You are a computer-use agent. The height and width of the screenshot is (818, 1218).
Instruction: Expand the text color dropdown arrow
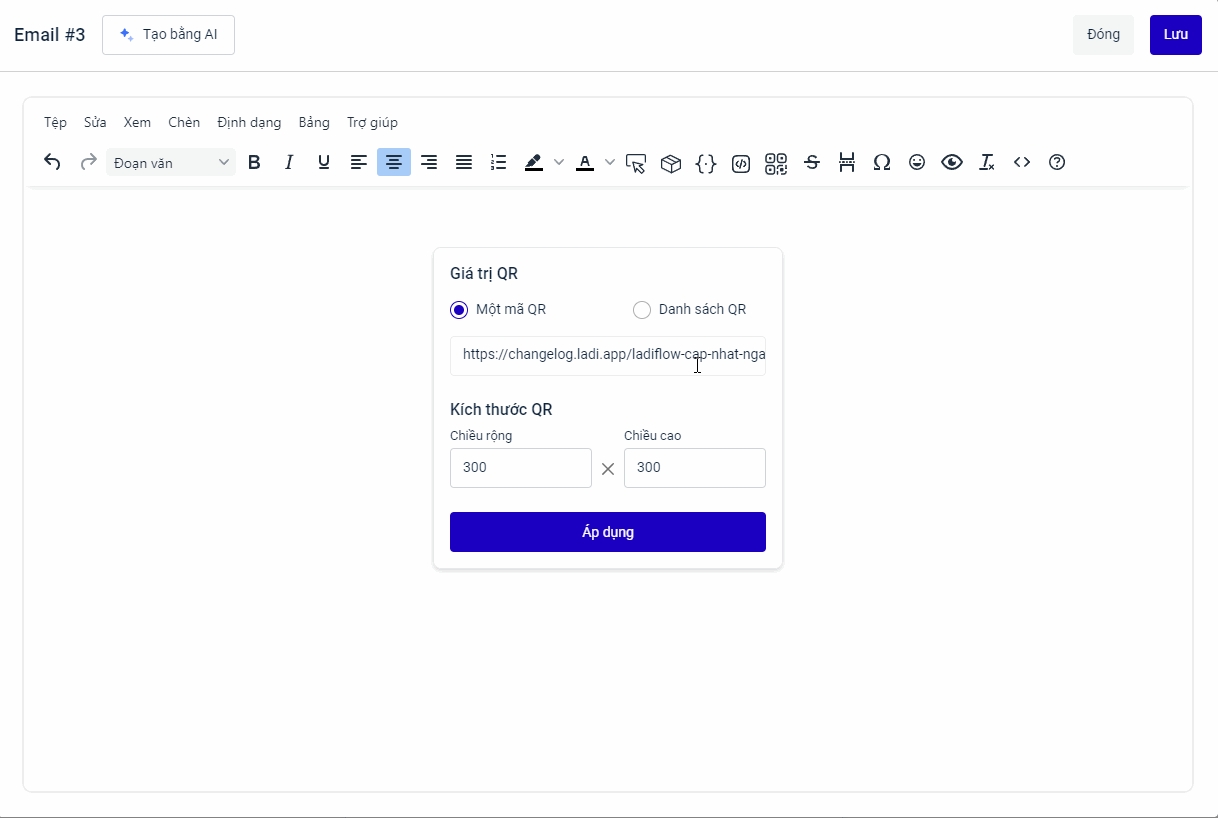610,162
